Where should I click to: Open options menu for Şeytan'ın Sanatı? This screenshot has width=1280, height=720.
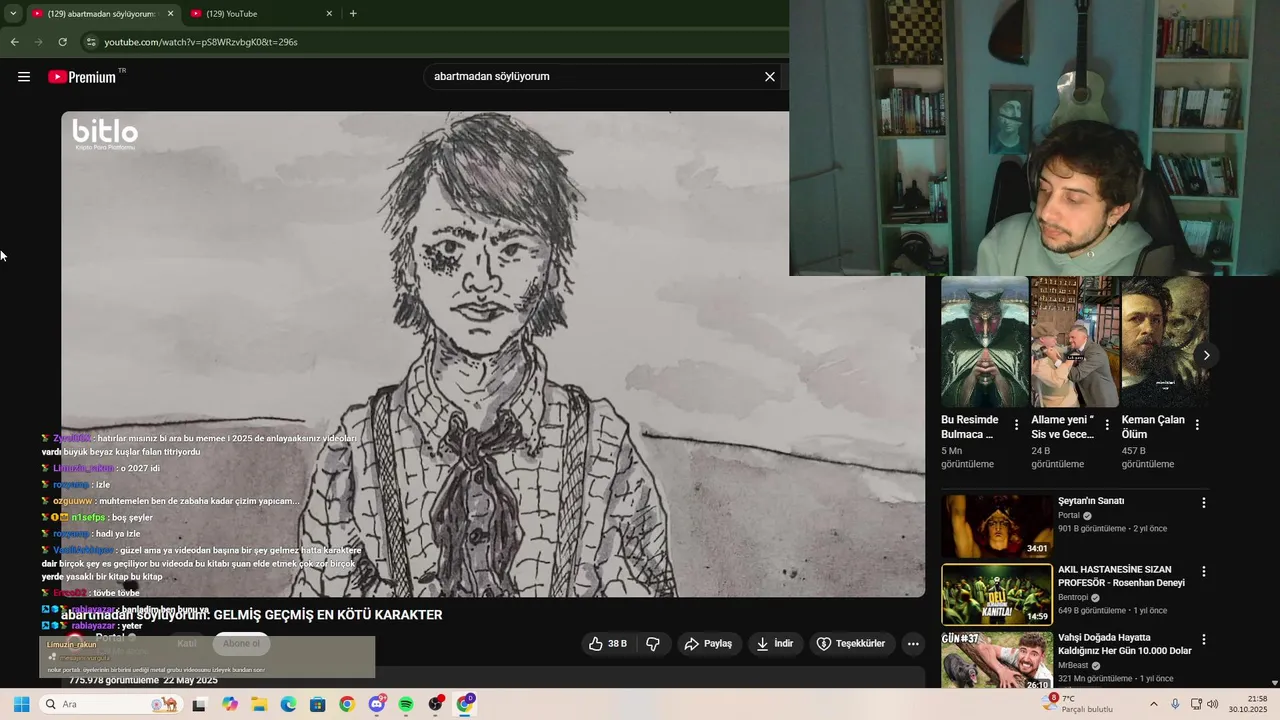1204,503
